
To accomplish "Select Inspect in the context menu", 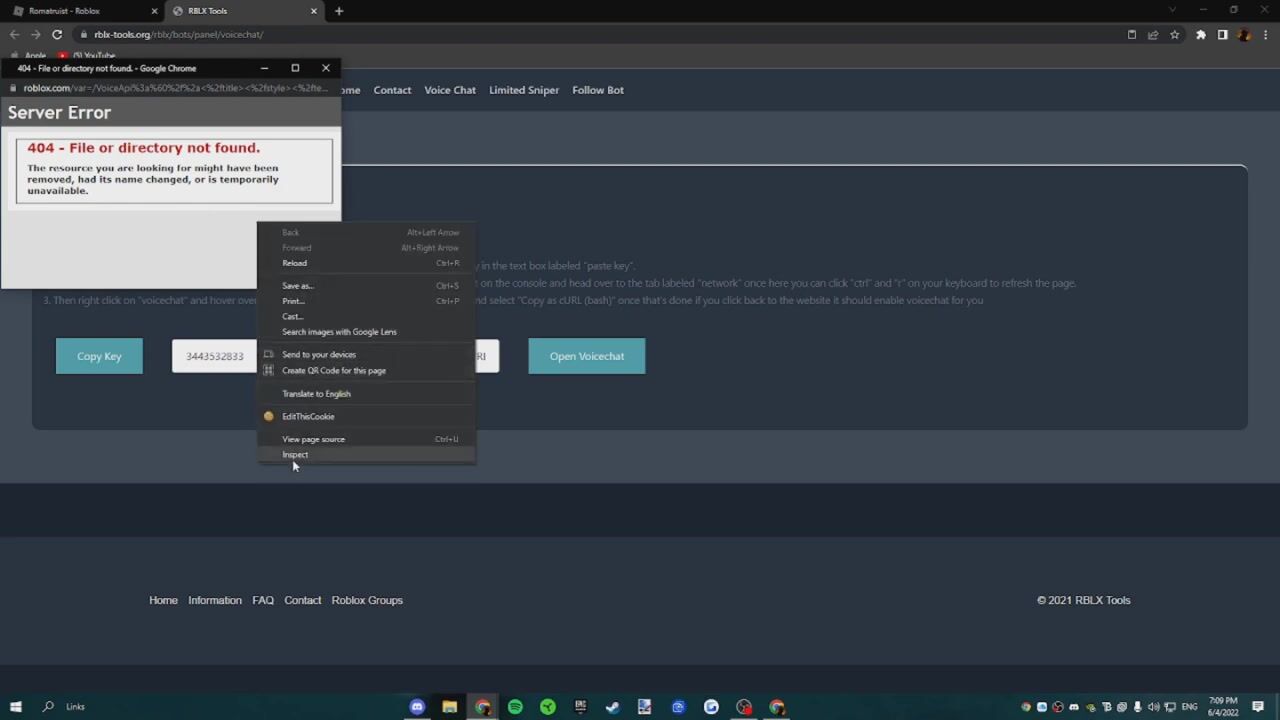I will pos(366,455).
